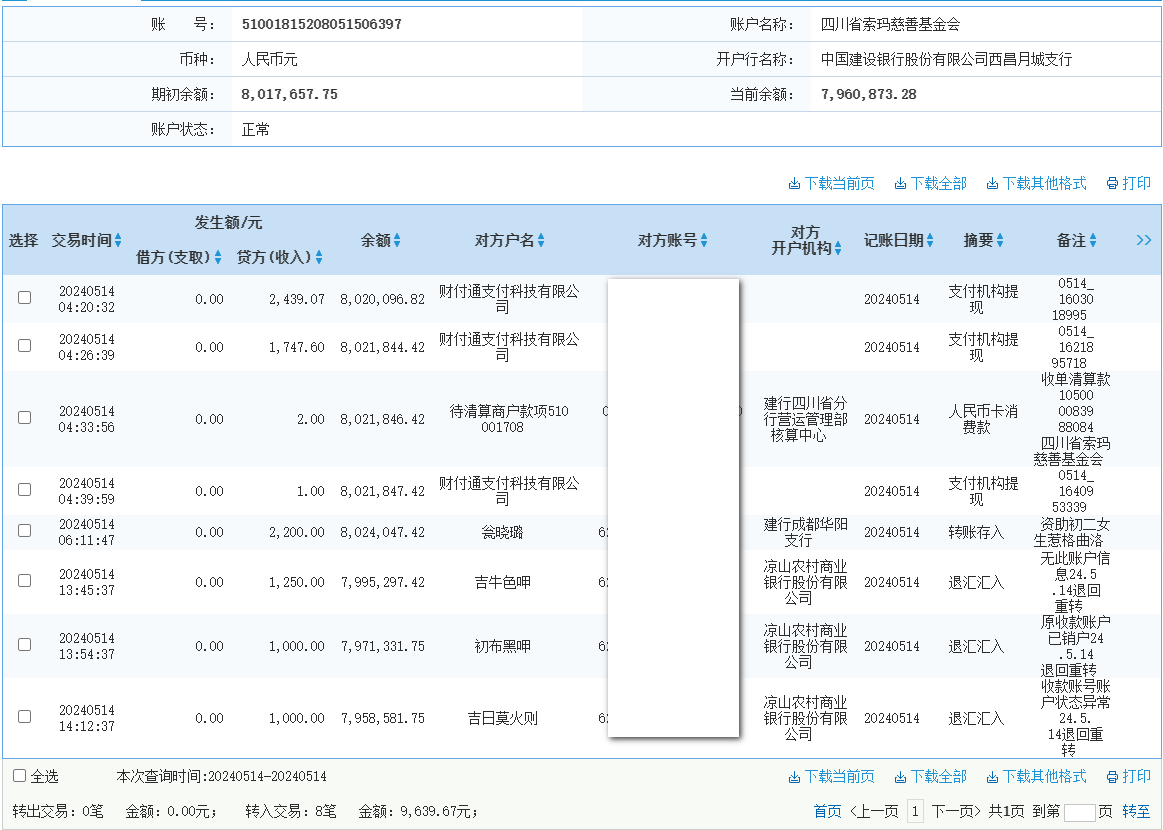Select the 04:20:32 transaction checkbox
Screen dimensions: 1163x830
(x=24, y=297)
